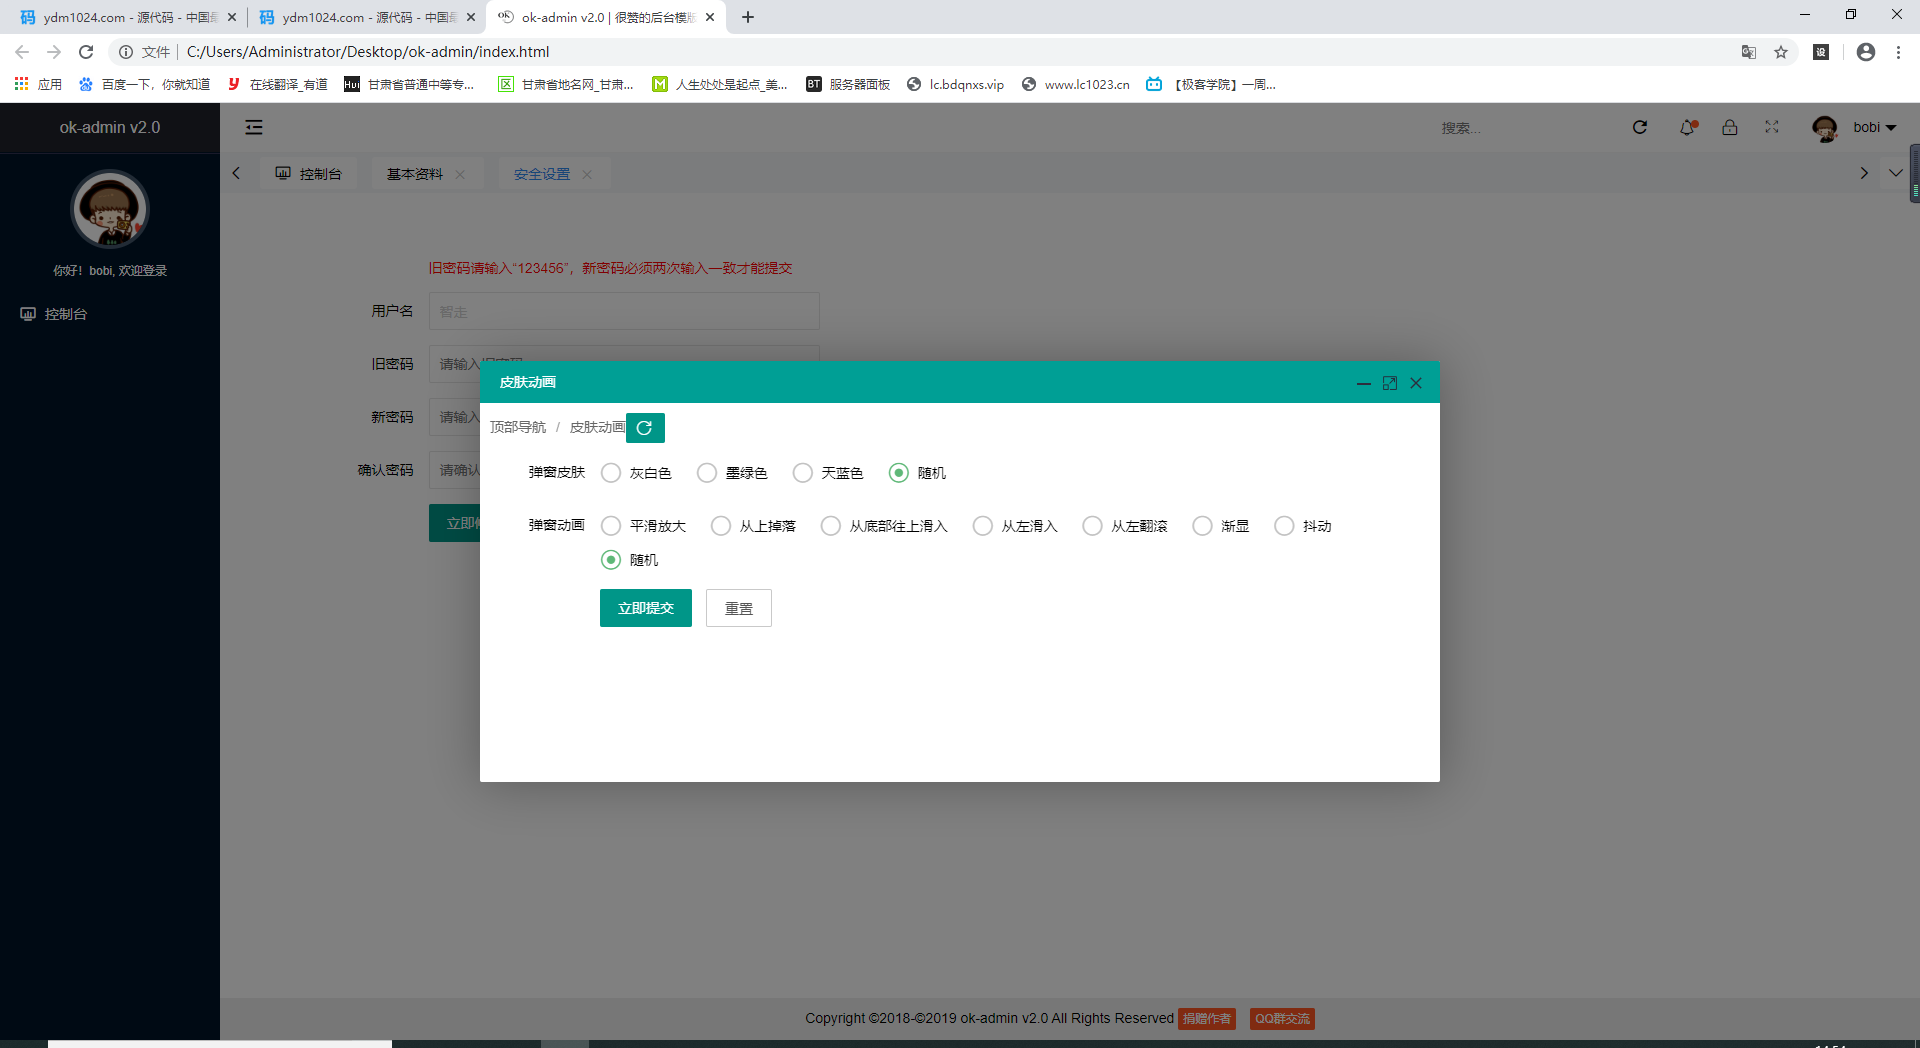Viewport: 1920px width, 1048px height.
Task: Click the 重置 reset button
Action: click(738, 608)
